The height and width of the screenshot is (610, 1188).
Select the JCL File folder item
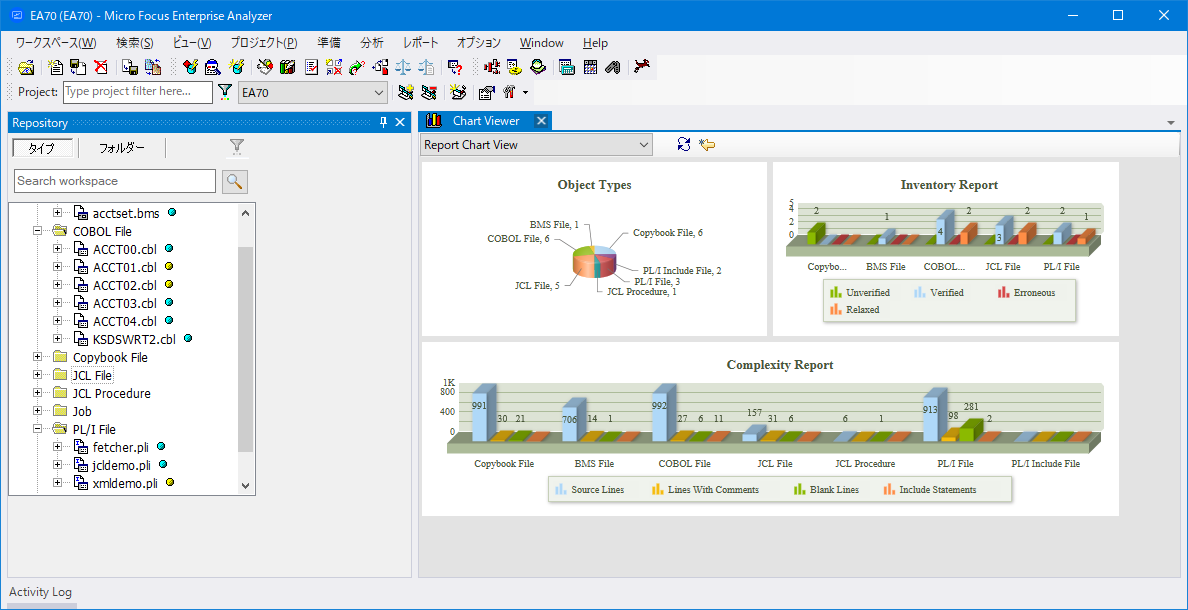(x=92, y=375)
